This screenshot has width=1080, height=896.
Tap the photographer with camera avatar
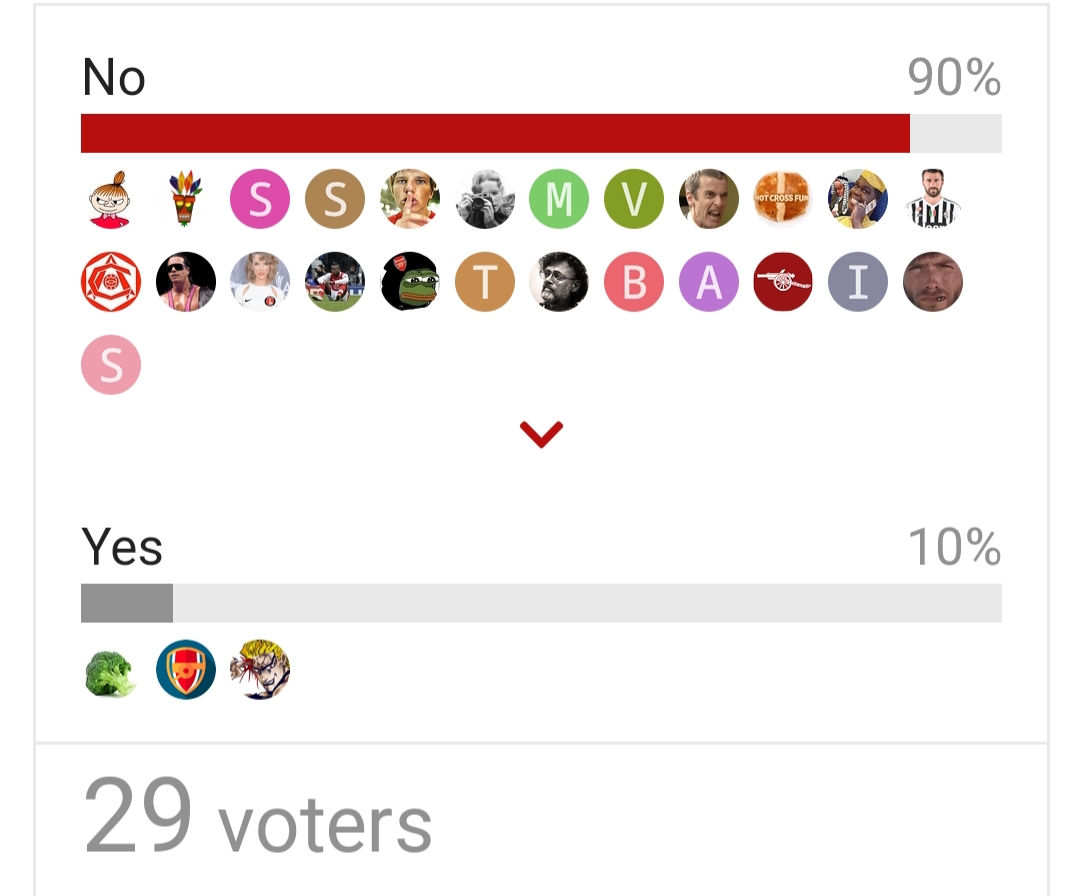pos(484,199)
